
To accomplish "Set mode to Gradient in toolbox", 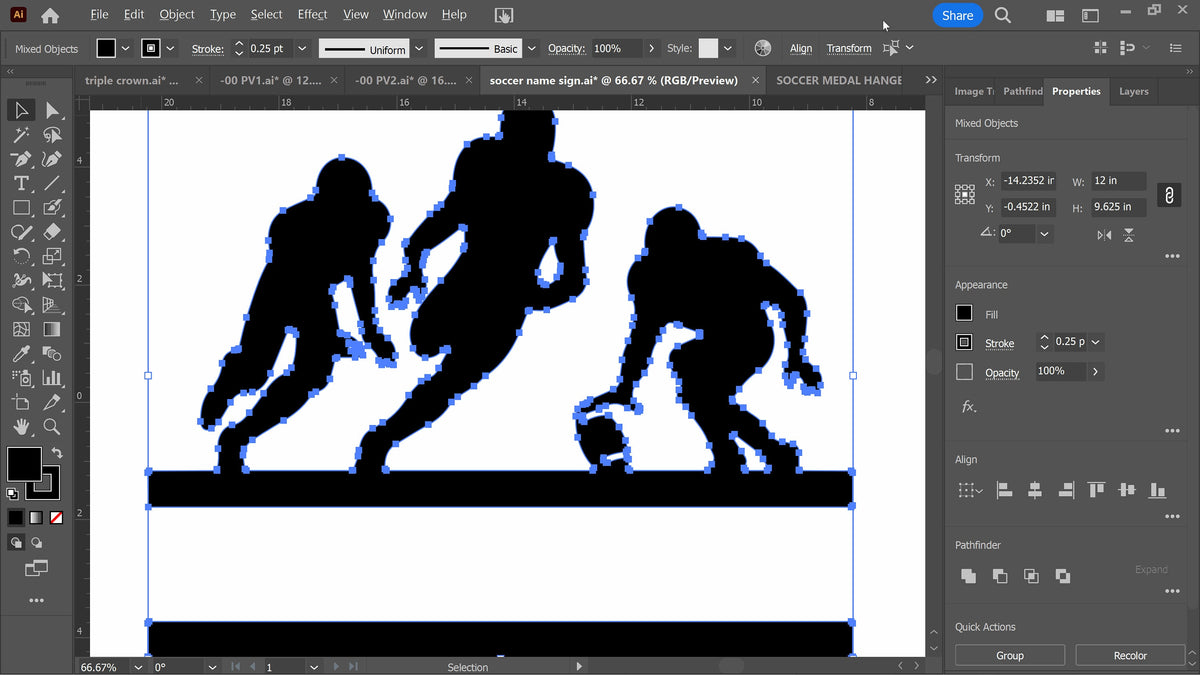I will pyautogui.click(x=36, y=518).
